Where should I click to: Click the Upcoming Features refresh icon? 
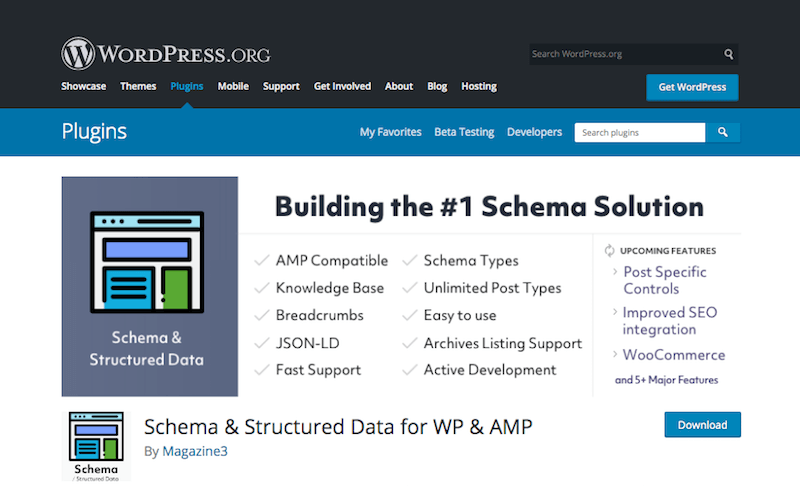[609, 251]
